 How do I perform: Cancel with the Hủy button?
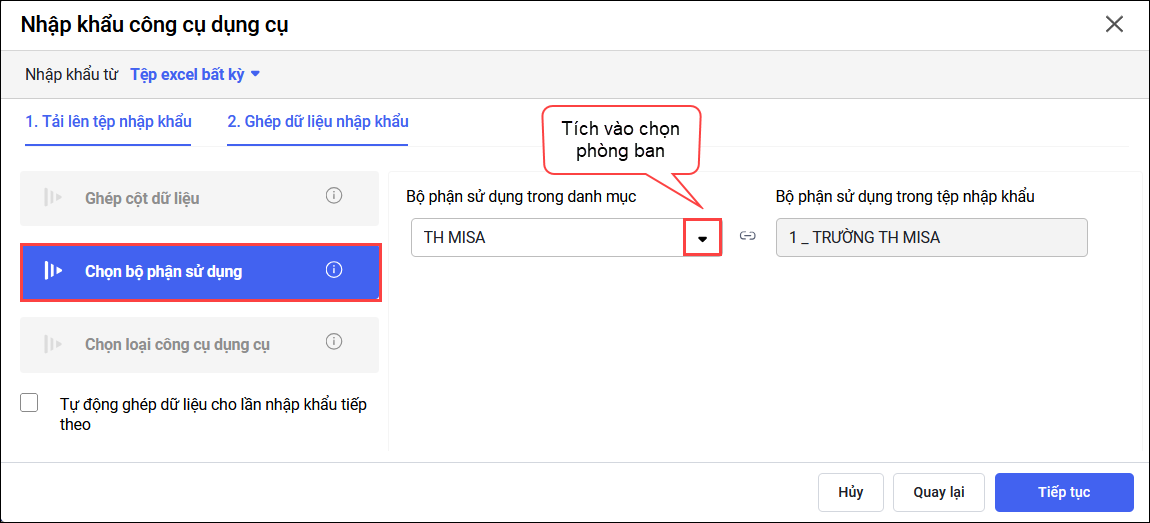[x=851, y=492]
